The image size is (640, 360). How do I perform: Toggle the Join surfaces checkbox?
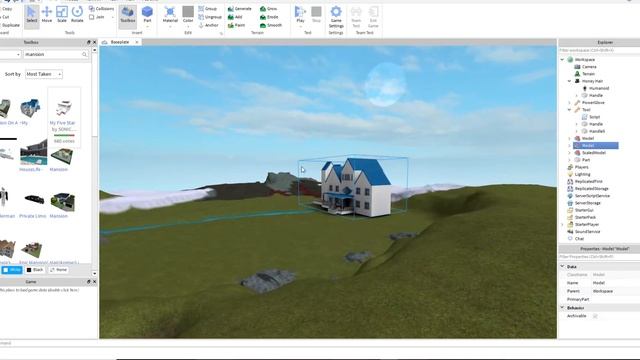click(x=91, y=17)
